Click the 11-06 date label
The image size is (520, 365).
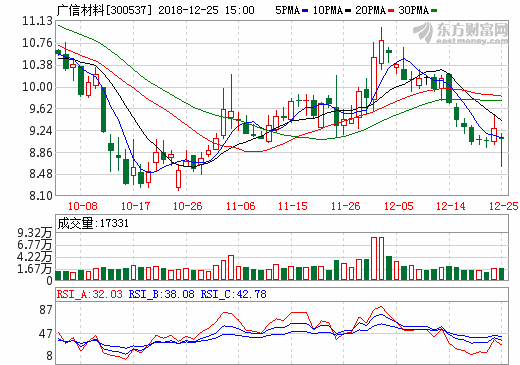[x=240, y=206]
